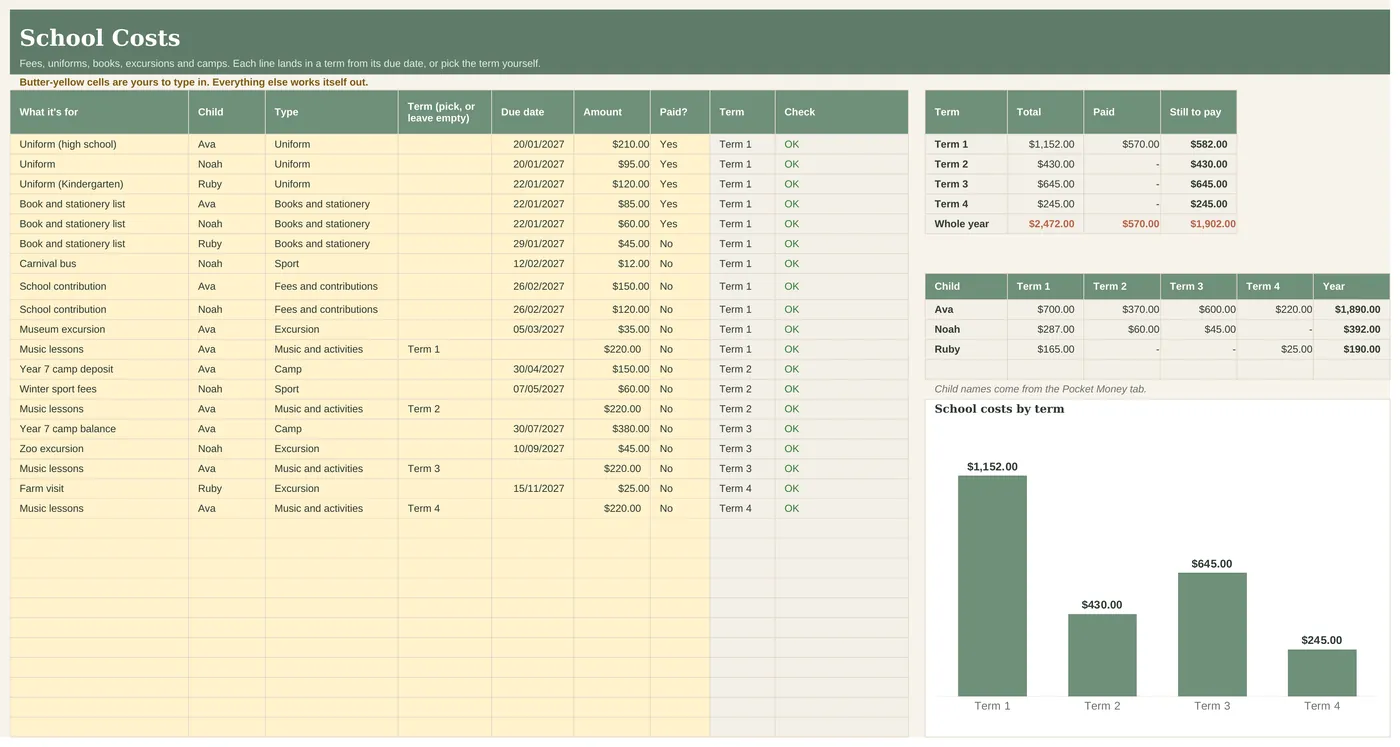Viewport: 1400px width, 747px height.
Task: Select Ruby's $190.00 year total
Action: tap(1351, 349)
